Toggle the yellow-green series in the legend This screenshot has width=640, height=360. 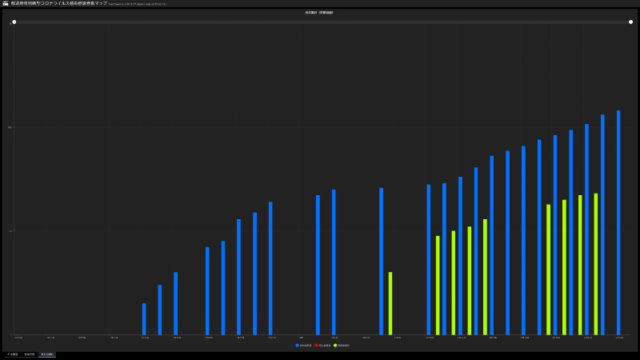click(342, 346)
